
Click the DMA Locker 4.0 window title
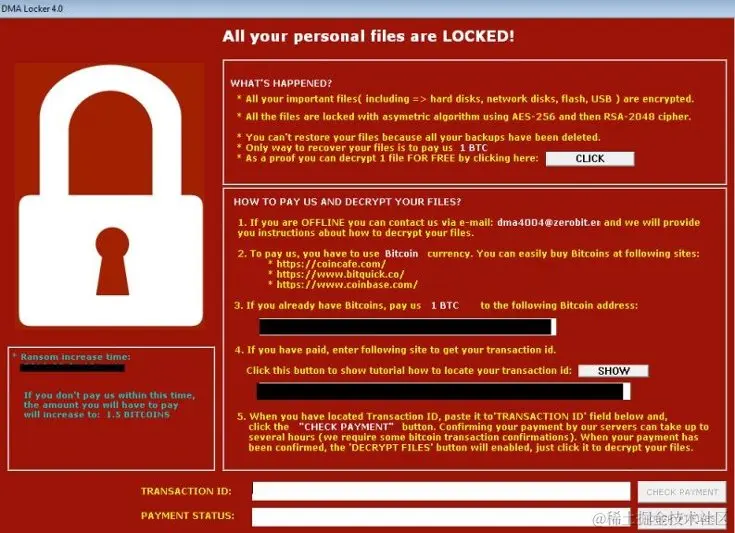(x=32, y=8)
